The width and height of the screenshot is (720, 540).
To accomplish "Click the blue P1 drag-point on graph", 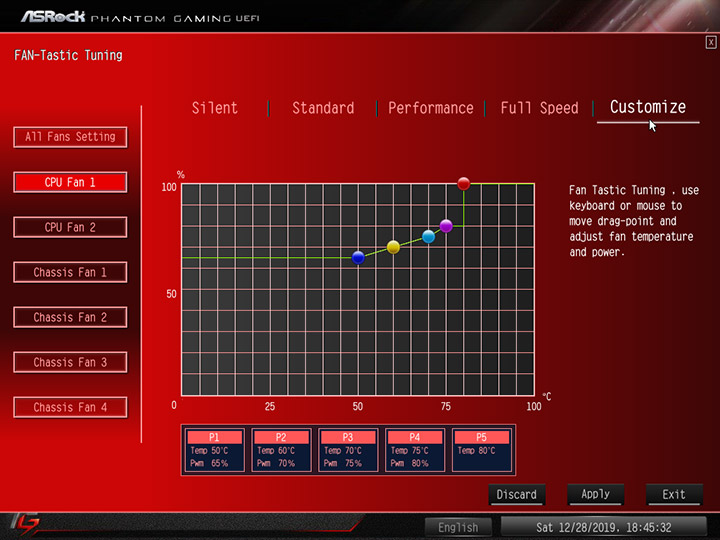I will pyautogui.click(x=358, y=258).
